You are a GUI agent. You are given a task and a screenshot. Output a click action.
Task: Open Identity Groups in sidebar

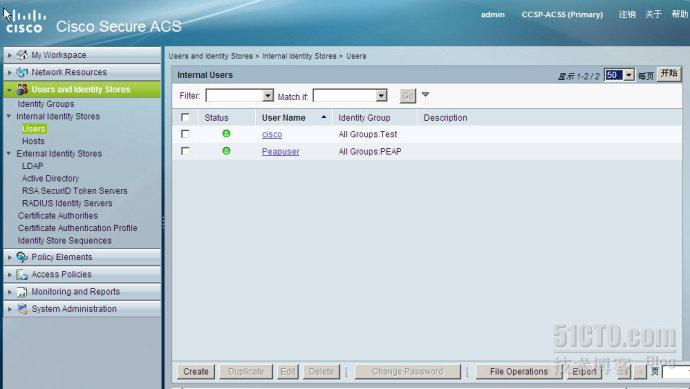pos(46,104)
